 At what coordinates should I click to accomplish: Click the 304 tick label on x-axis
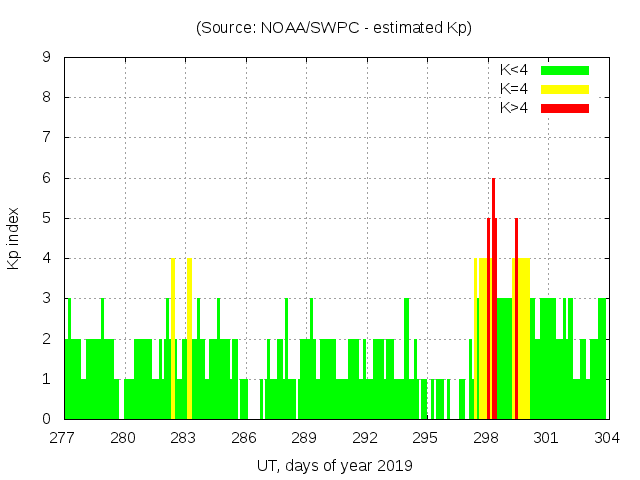pyautogui.click(x=606, y=437)
